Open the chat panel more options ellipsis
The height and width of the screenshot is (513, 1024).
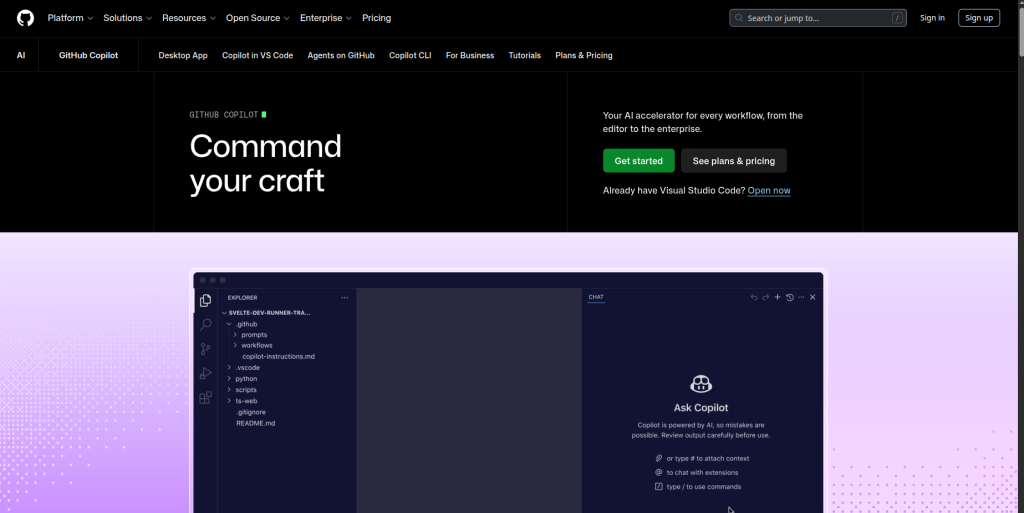pyautogui.click(x=801, y=298)
